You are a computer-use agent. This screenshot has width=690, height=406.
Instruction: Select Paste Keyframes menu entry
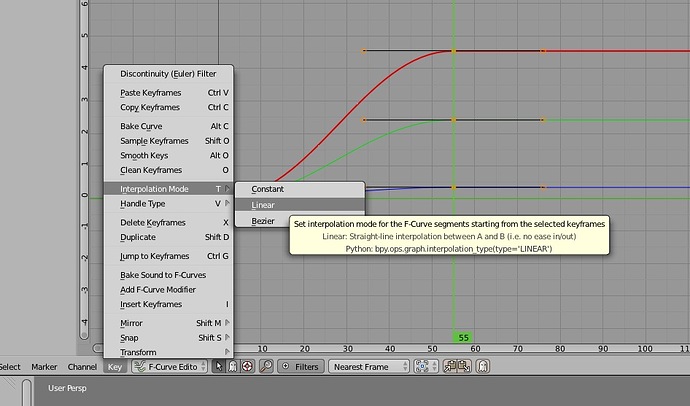point(168,93)
